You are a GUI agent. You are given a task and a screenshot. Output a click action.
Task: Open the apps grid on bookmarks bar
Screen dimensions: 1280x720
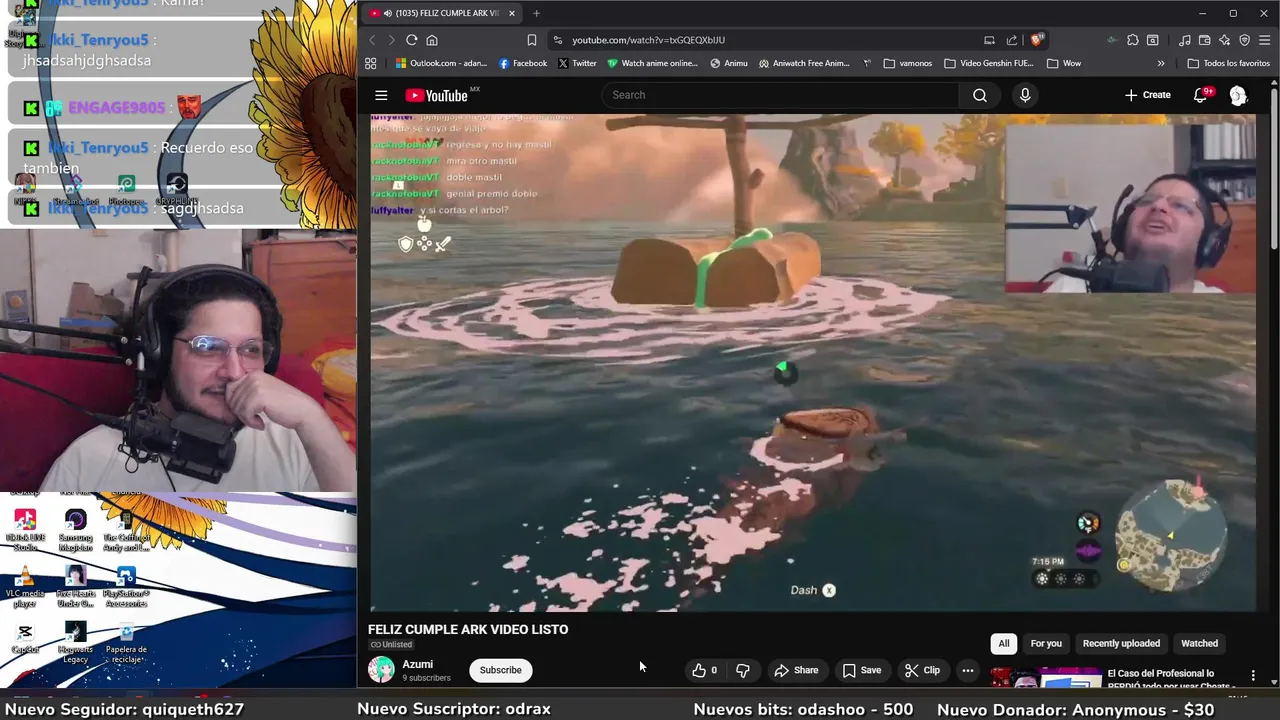[x=370, y=63]
